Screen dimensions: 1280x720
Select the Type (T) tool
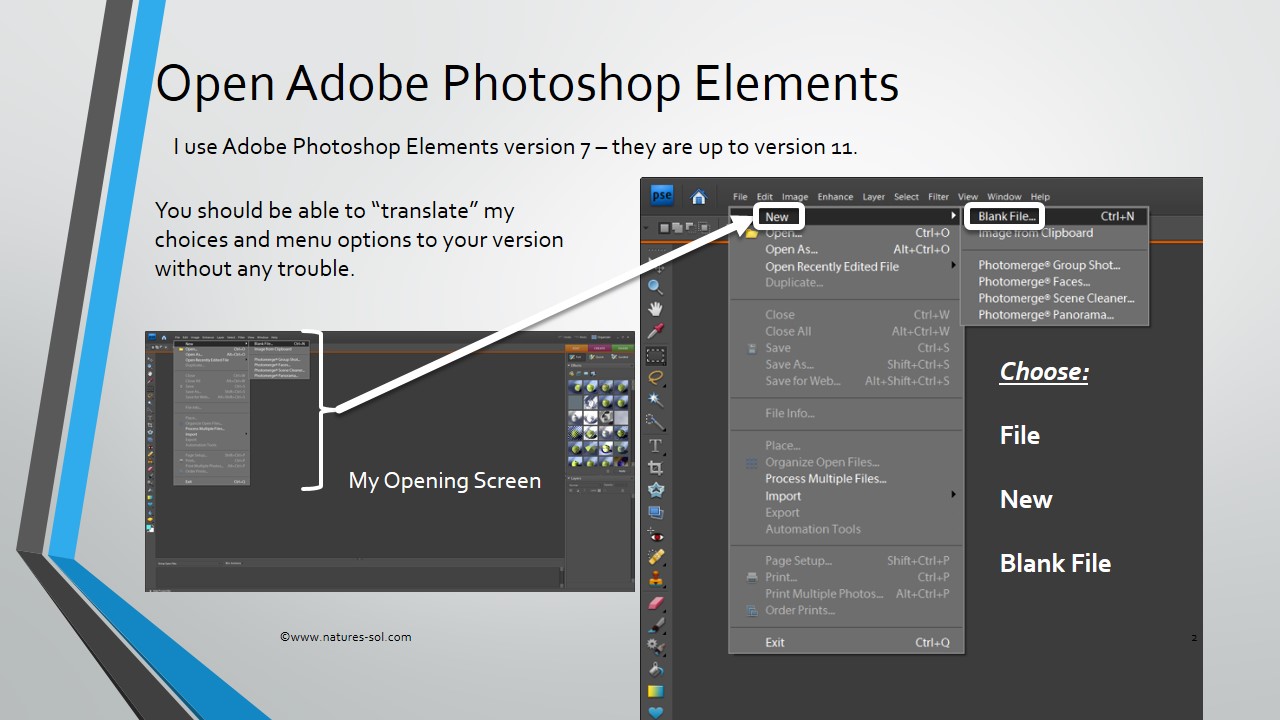(655, 445)
